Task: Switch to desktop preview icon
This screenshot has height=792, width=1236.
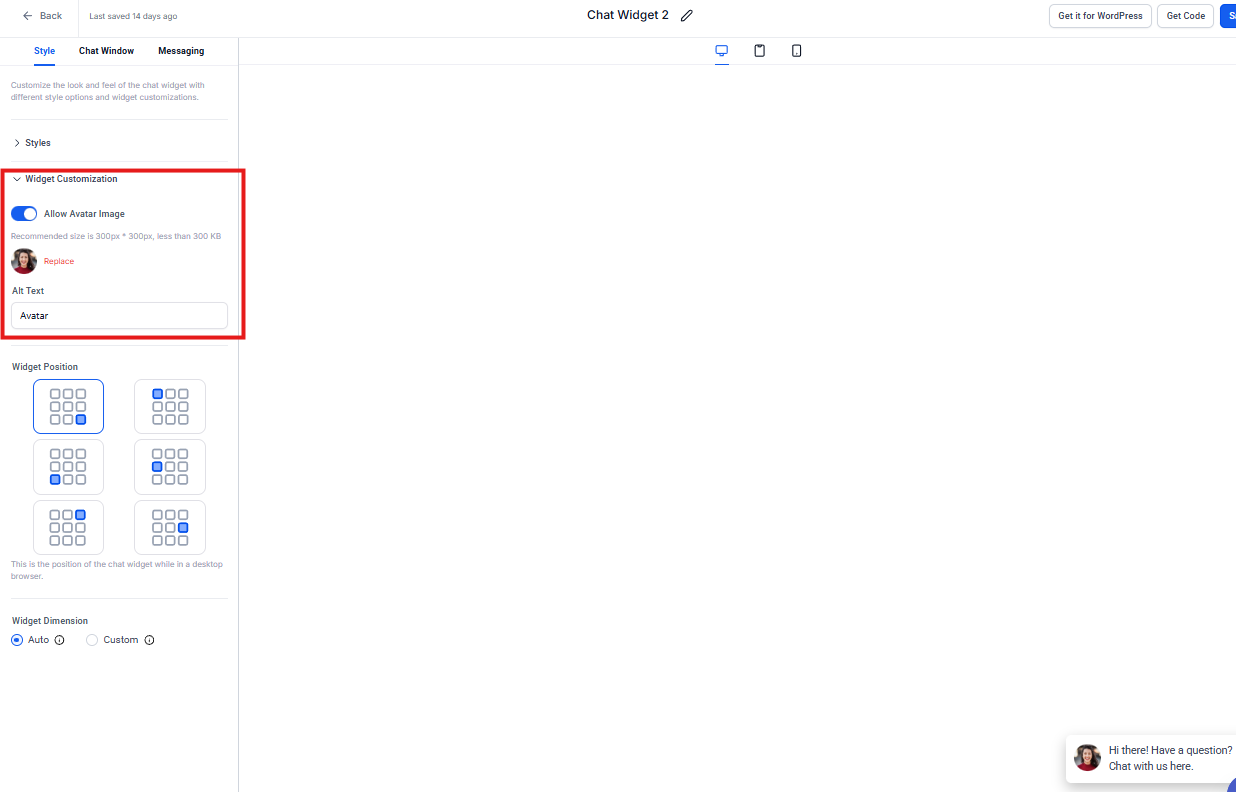Action: pyautogui.click(x=722, y=51)
